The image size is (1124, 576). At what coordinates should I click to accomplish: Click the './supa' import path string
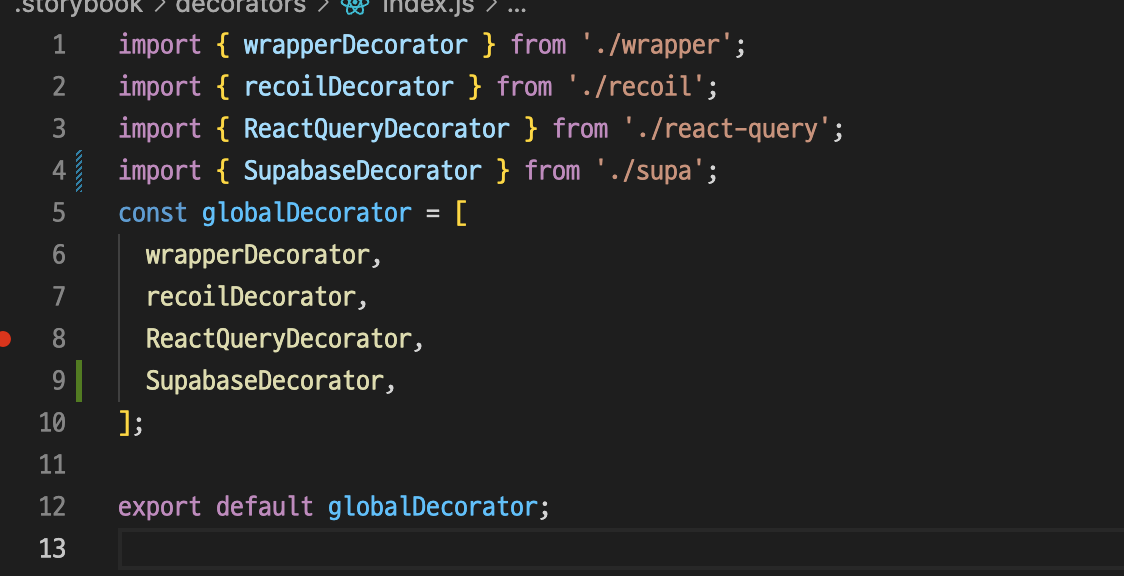tap(649, 171)
